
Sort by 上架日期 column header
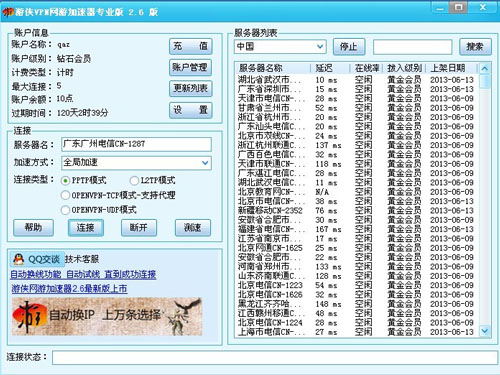pyautogui.click(x=452, y=68)
